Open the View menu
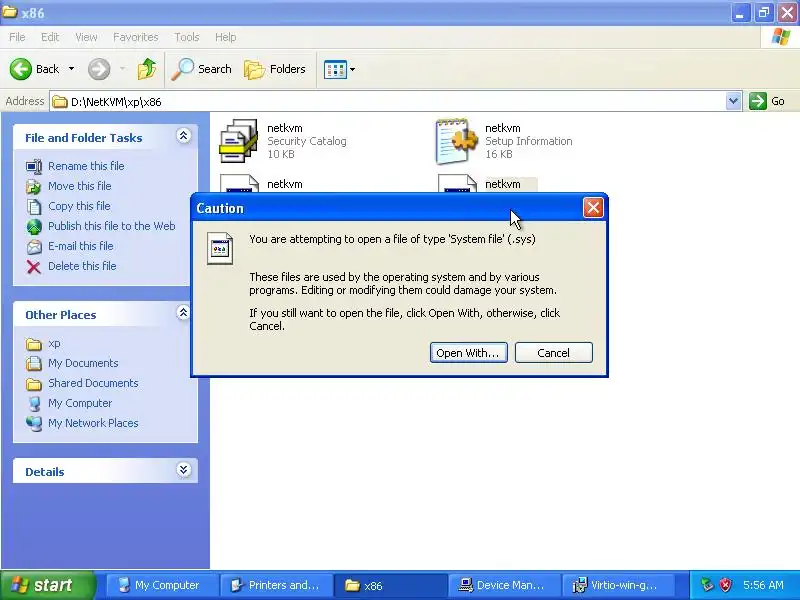Viewport: 800px width, 600px height. pos(86,37)
